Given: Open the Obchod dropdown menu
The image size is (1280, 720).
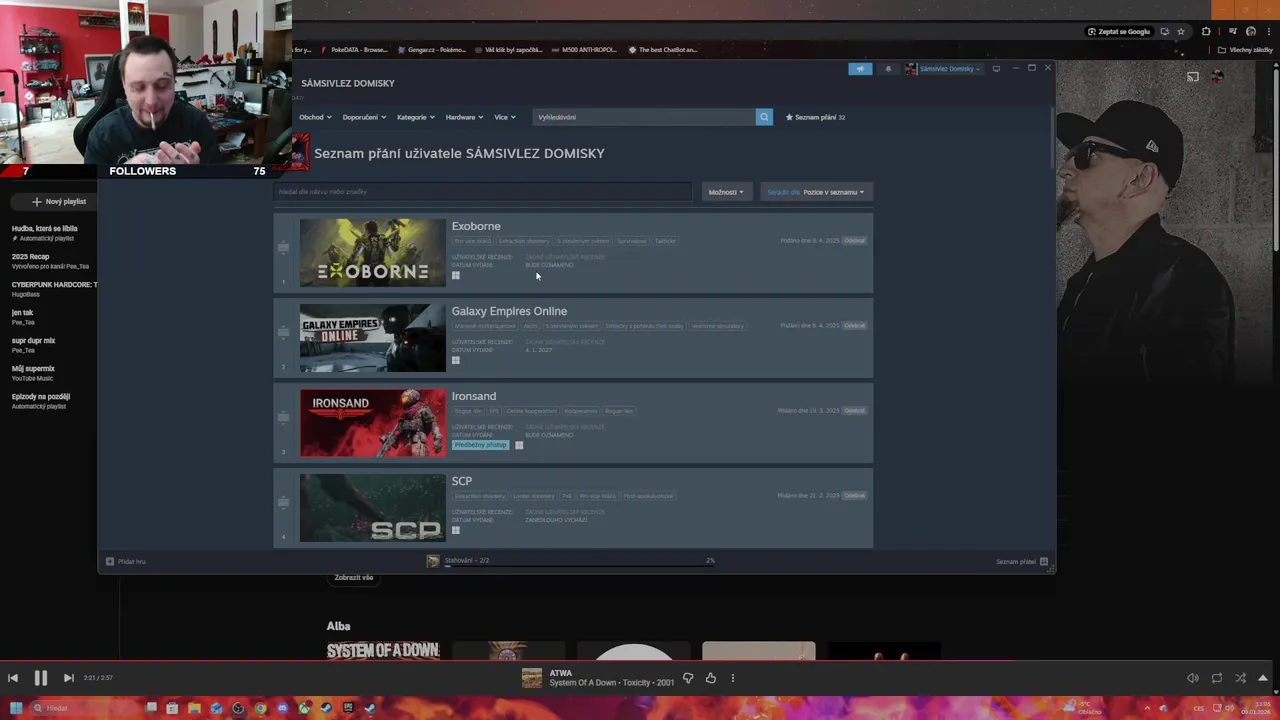Looking at the screenshot, I should [315, 117].
